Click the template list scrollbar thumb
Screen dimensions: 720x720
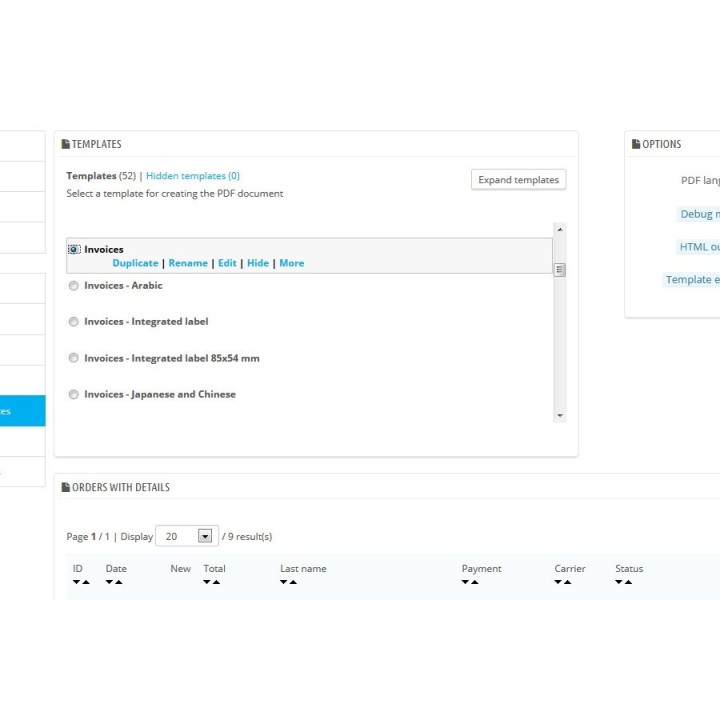560,270
